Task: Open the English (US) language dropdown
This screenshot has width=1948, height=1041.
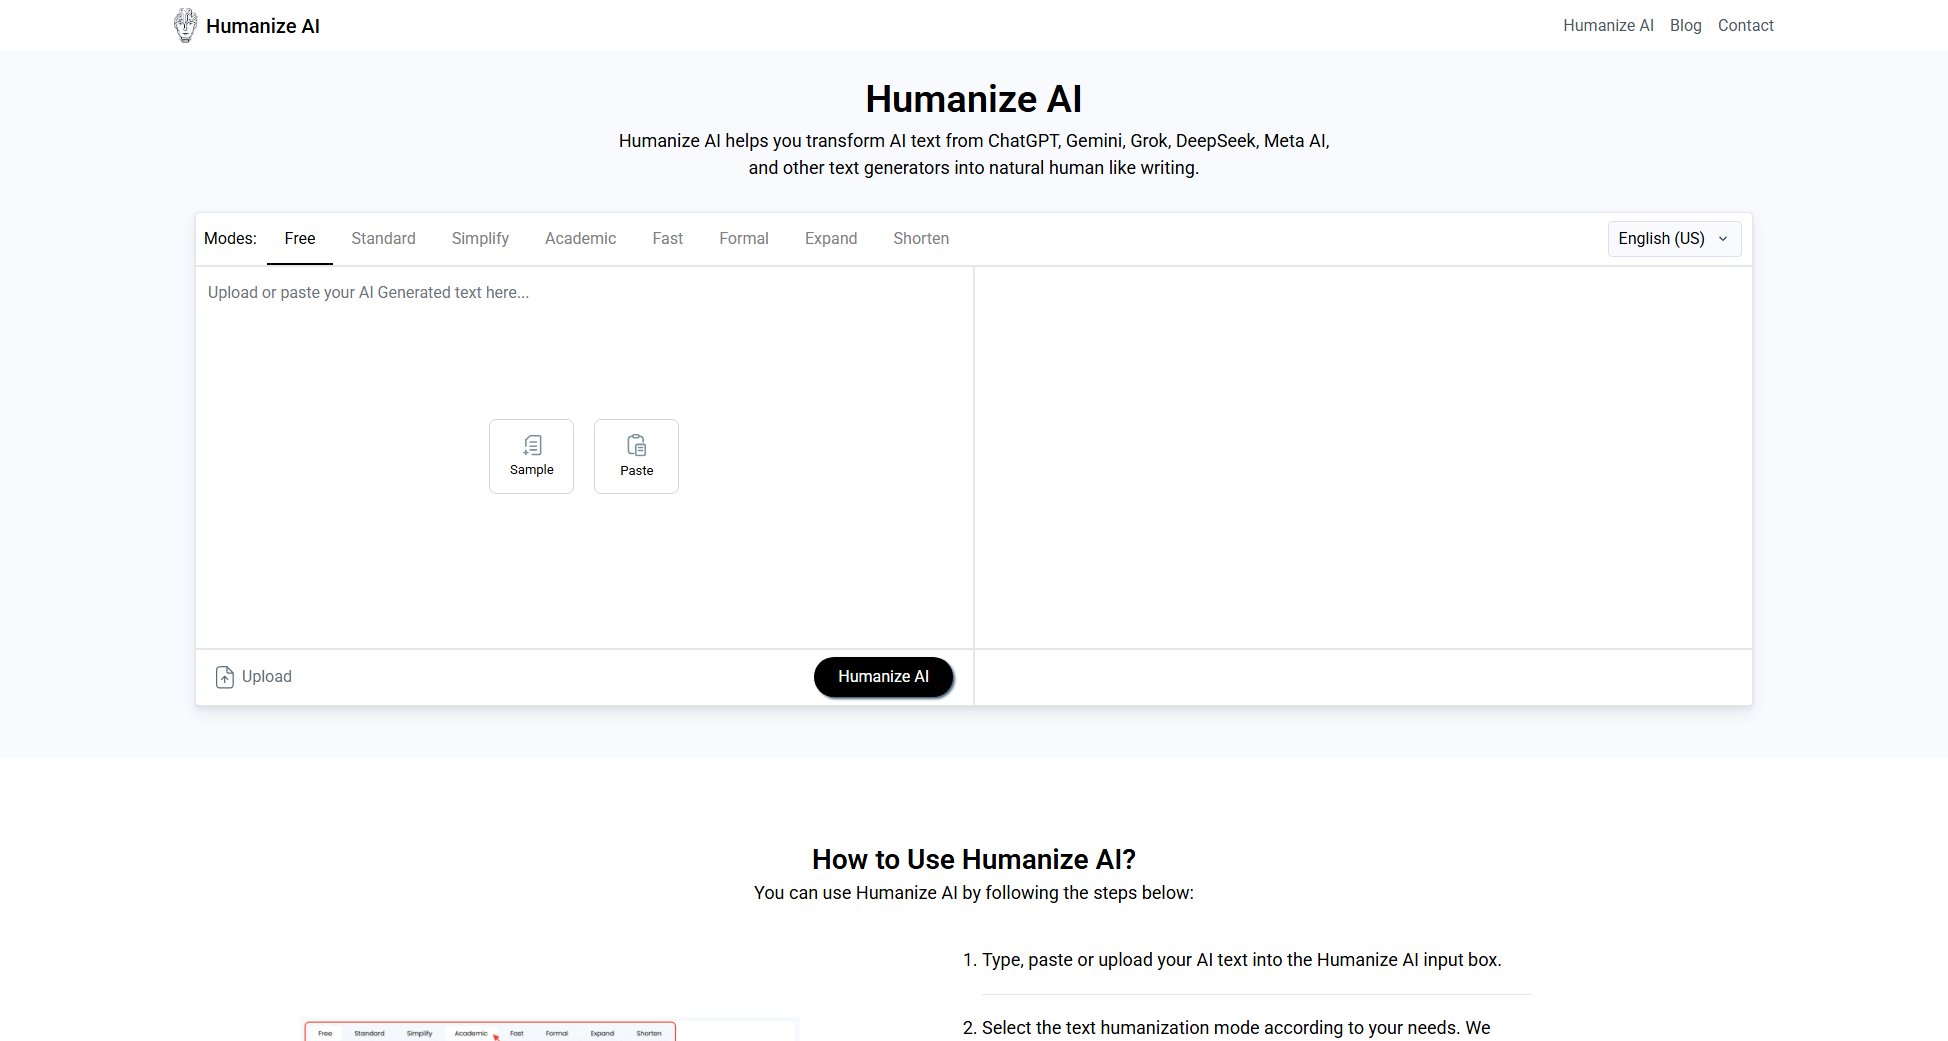Action: point(1674,239)
